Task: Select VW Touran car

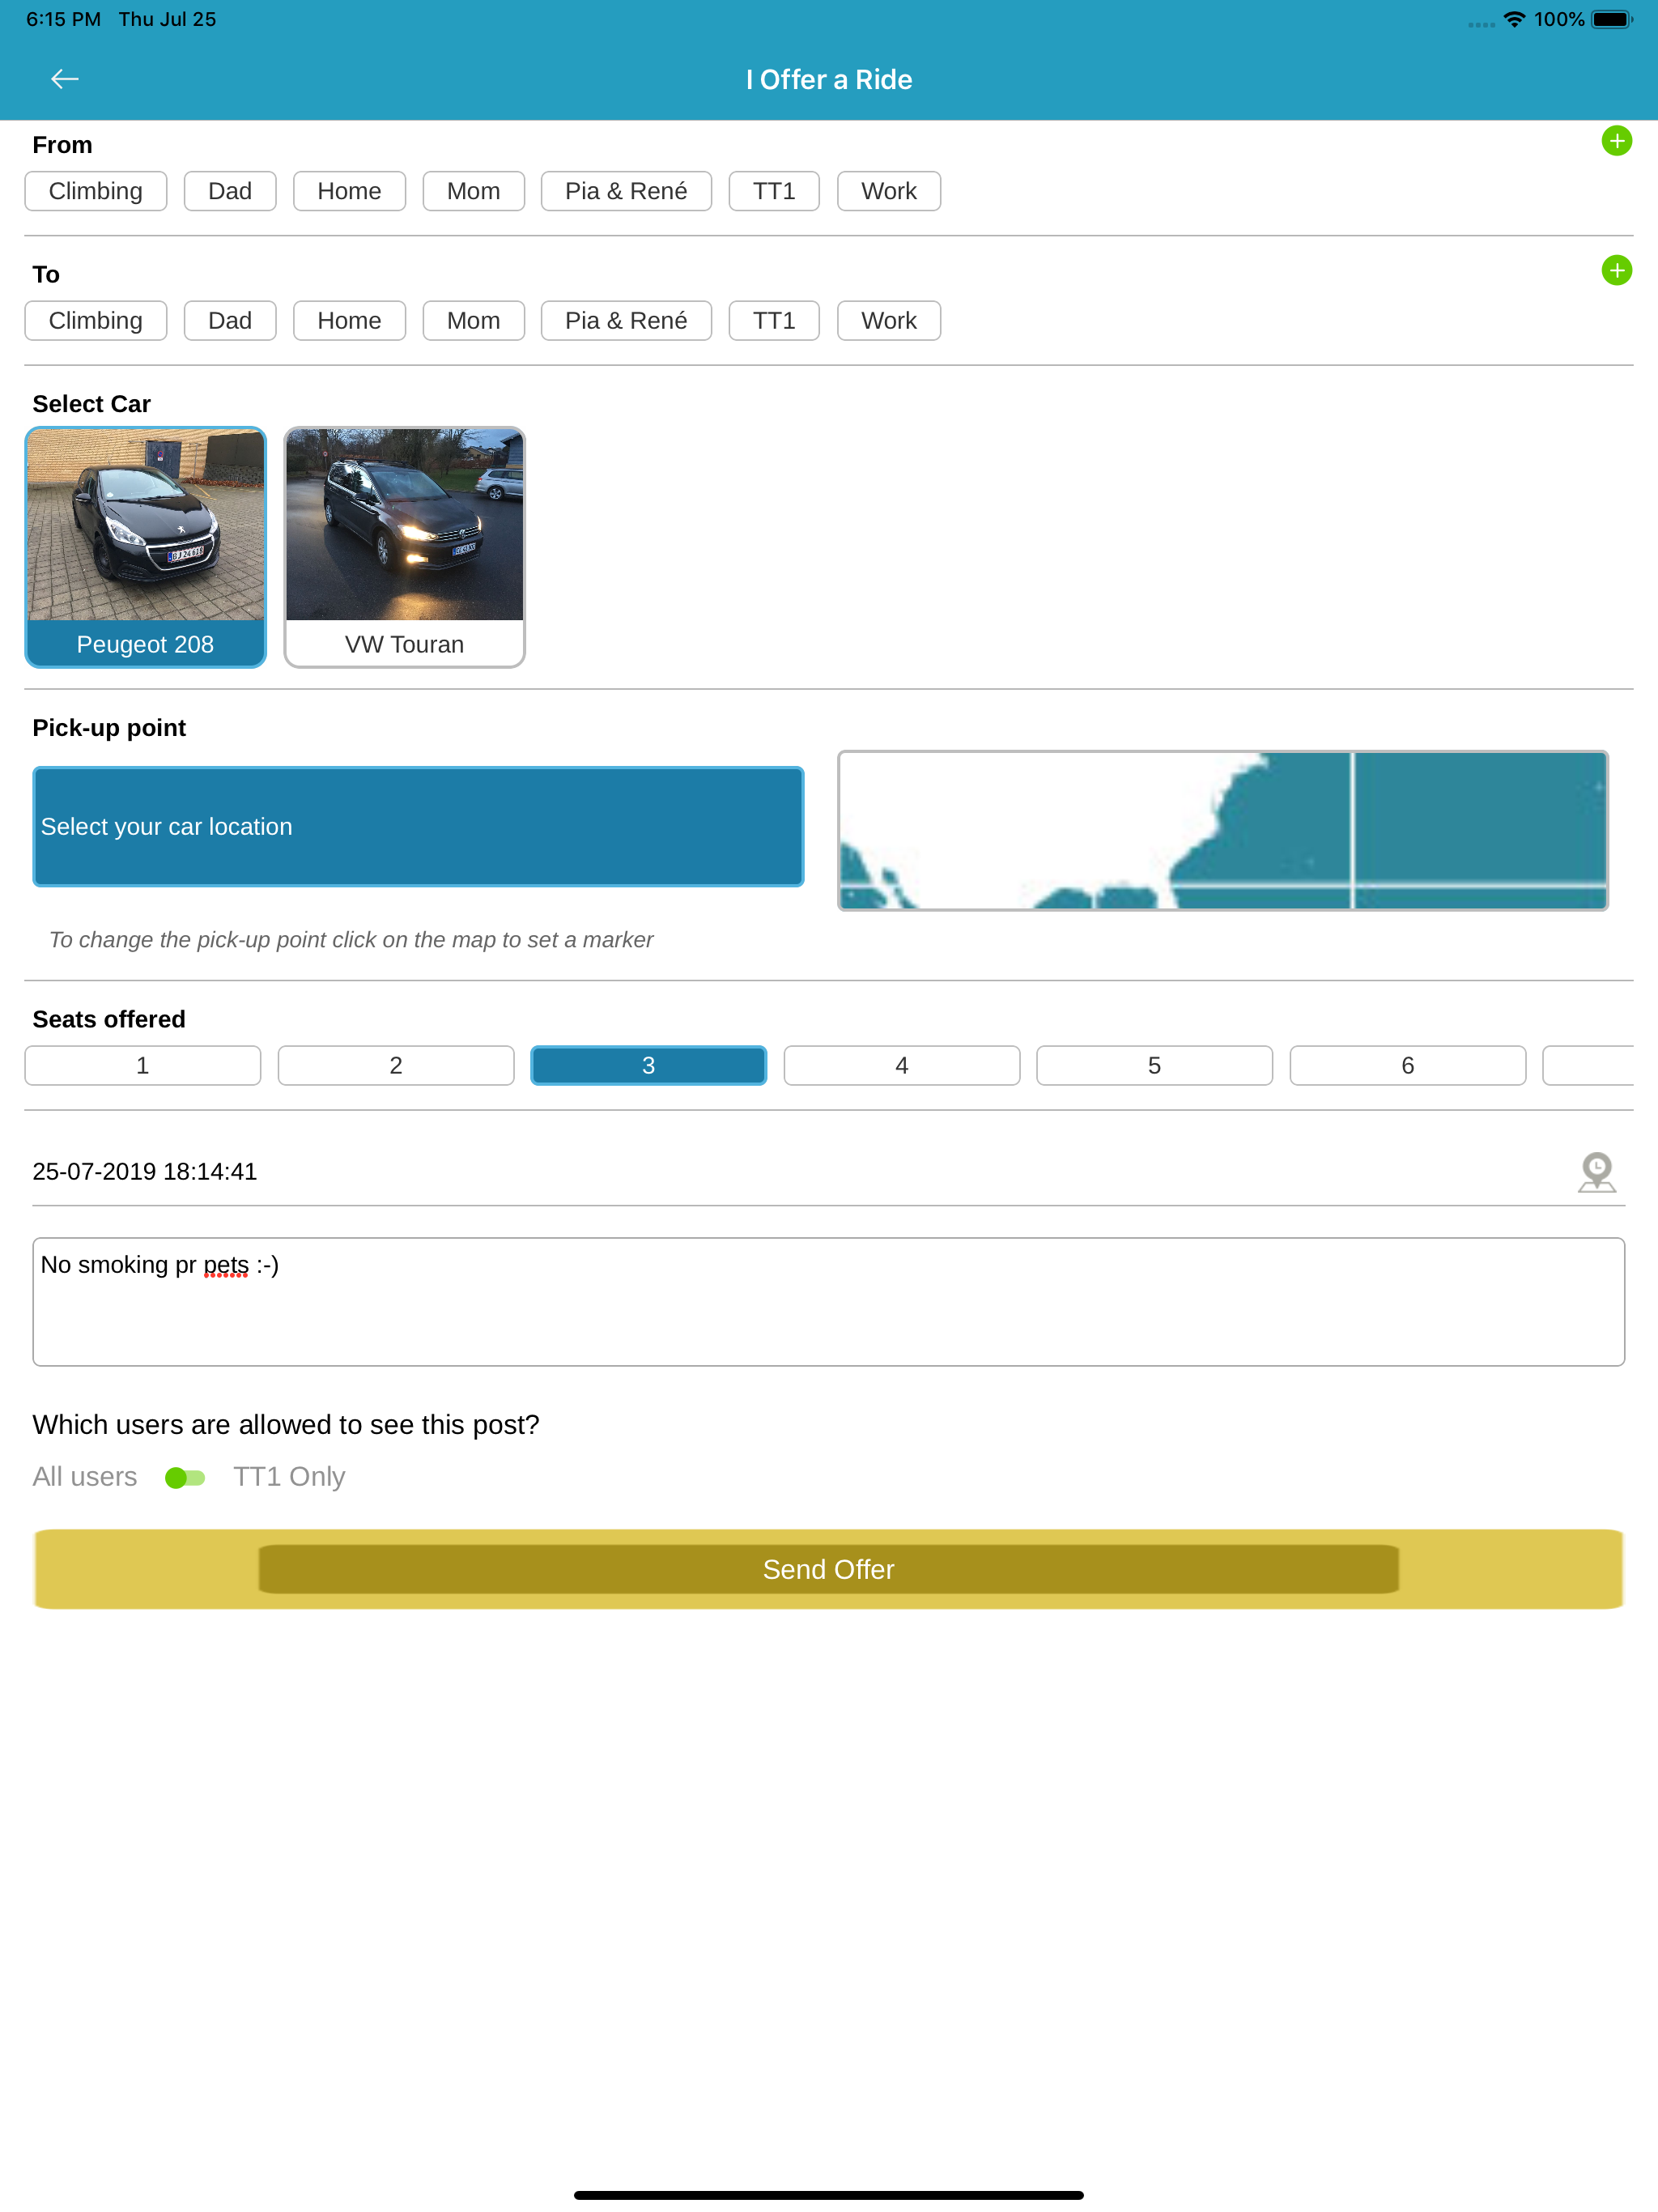Action: [404, 547]
